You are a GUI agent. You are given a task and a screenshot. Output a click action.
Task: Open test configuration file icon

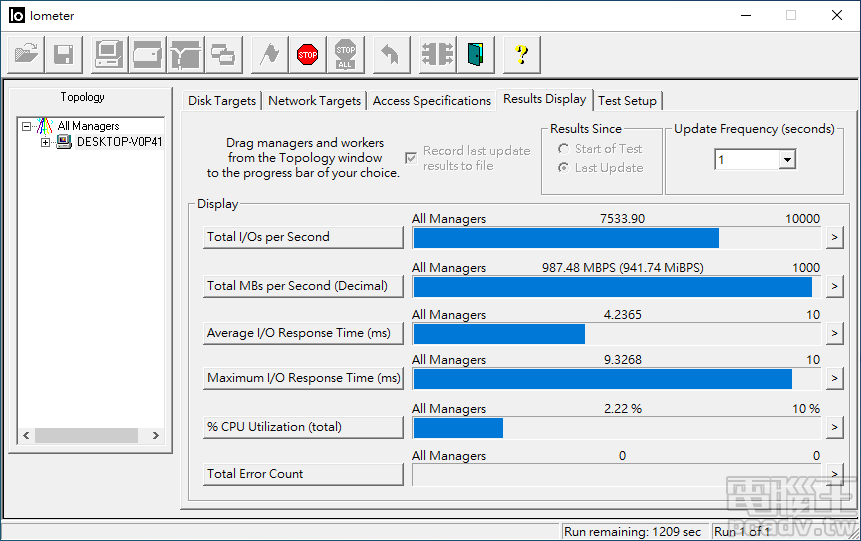(x=26, y=54)
